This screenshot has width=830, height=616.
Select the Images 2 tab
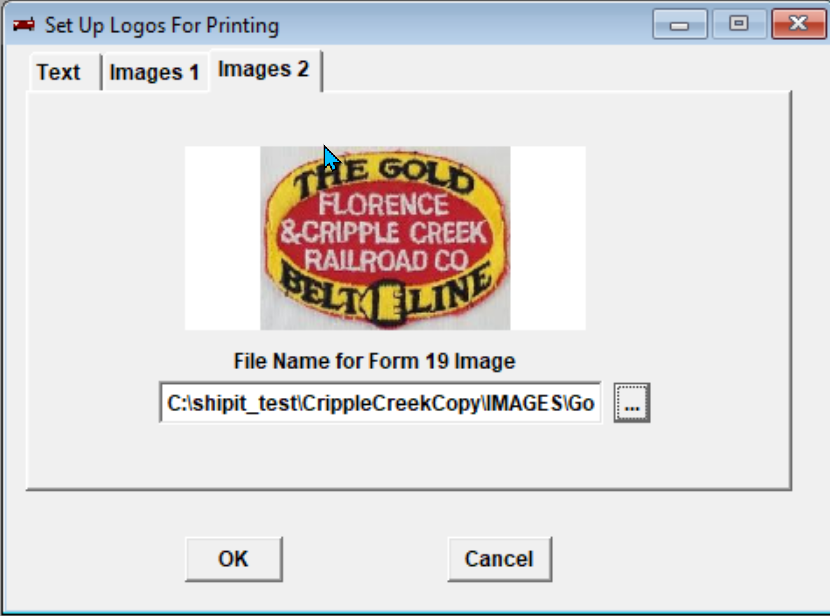[x=264, y=70]
